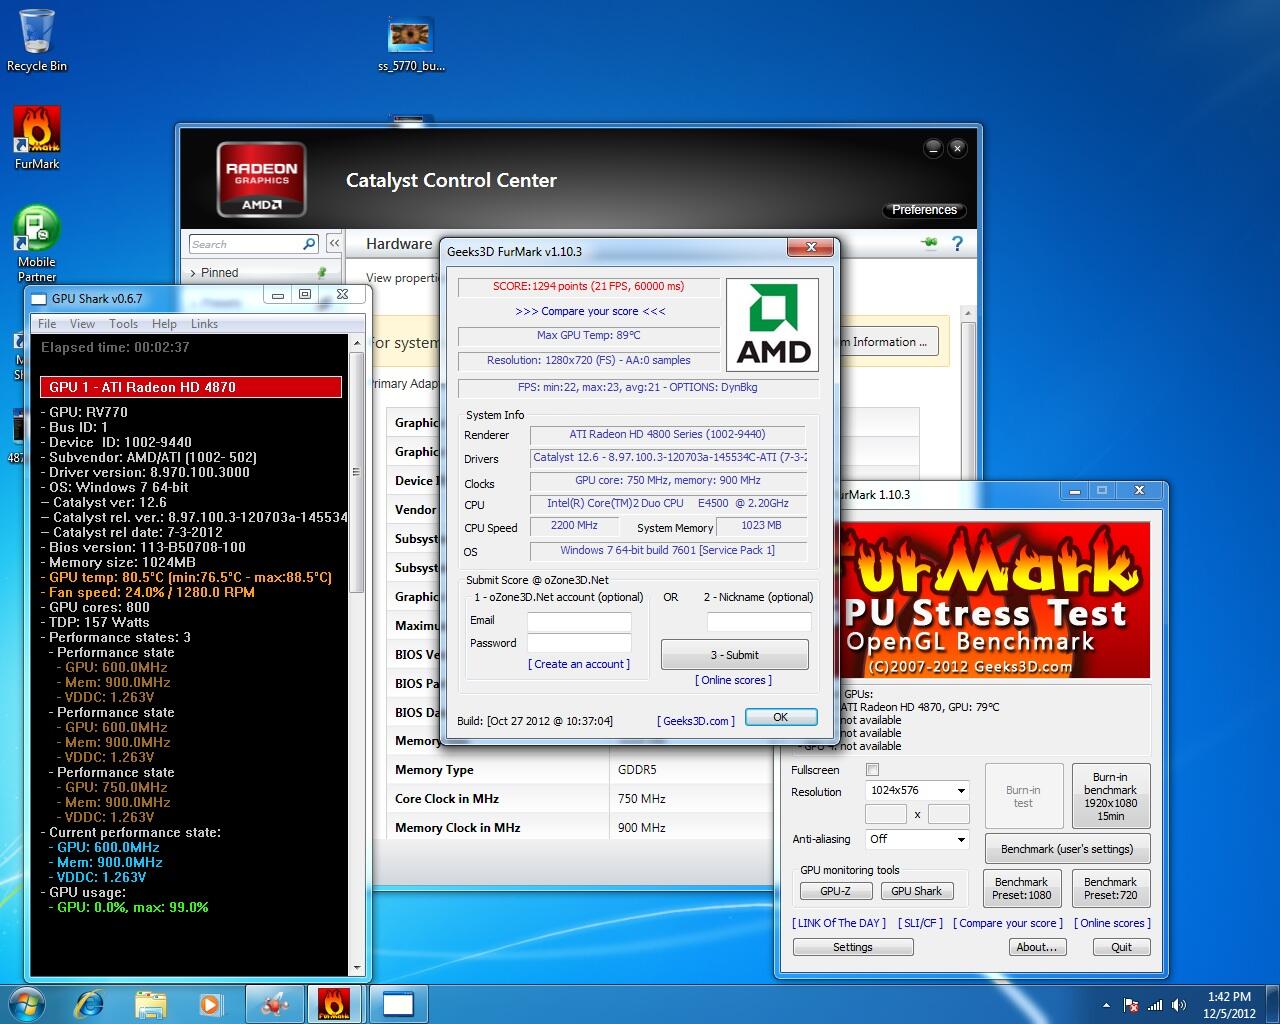Click the volume speaker tray icon
Screen dimensions: 1280x1024
(1179, 1005)
